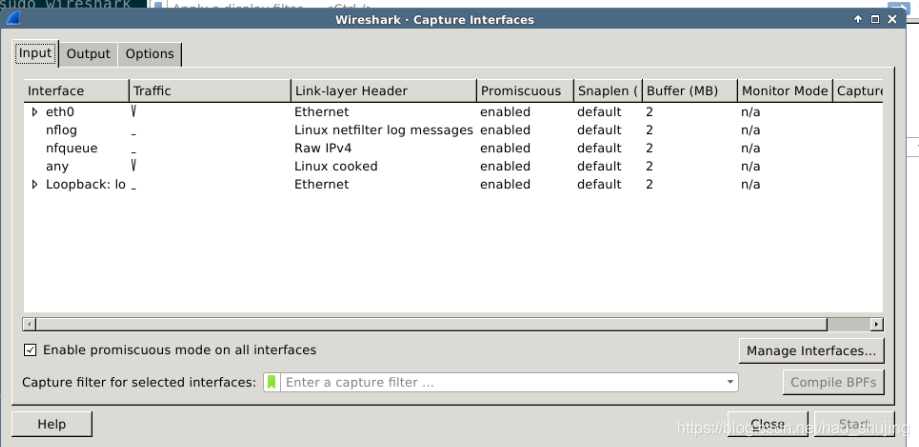Click the any row monitor mode n/a
Screen dimensions: 919x447
point(750,166)
